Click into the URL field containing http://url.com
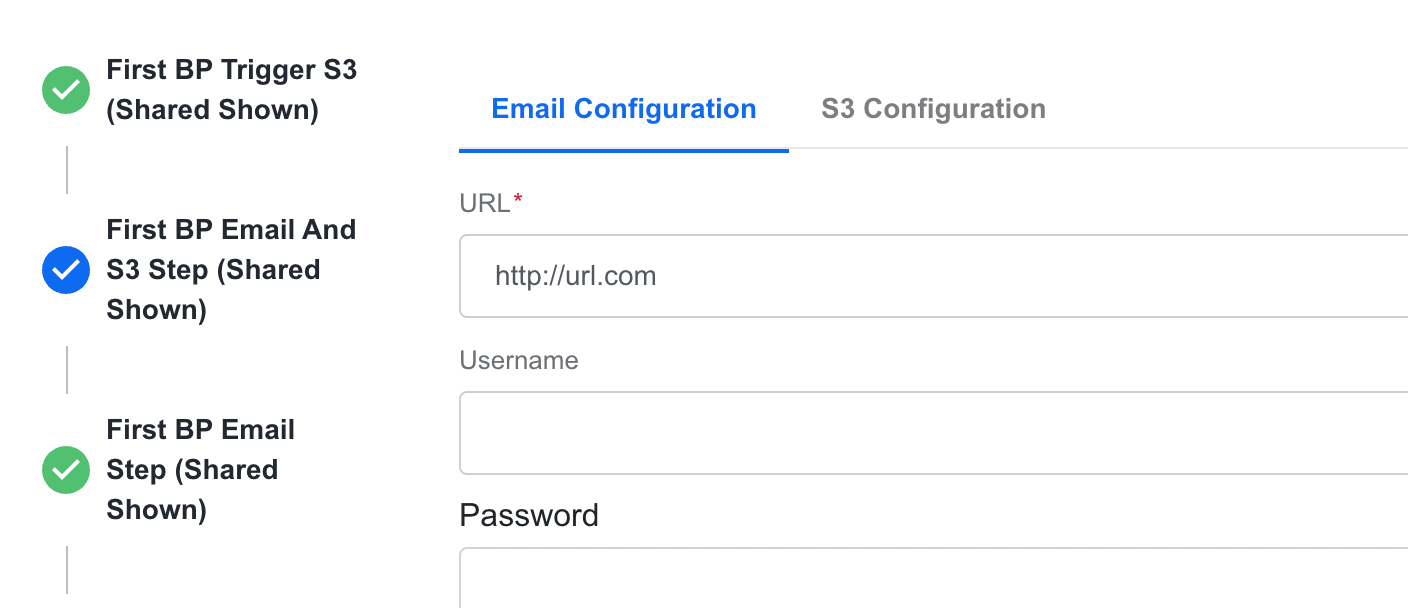 pyautogui.click(x=934, y=276)
